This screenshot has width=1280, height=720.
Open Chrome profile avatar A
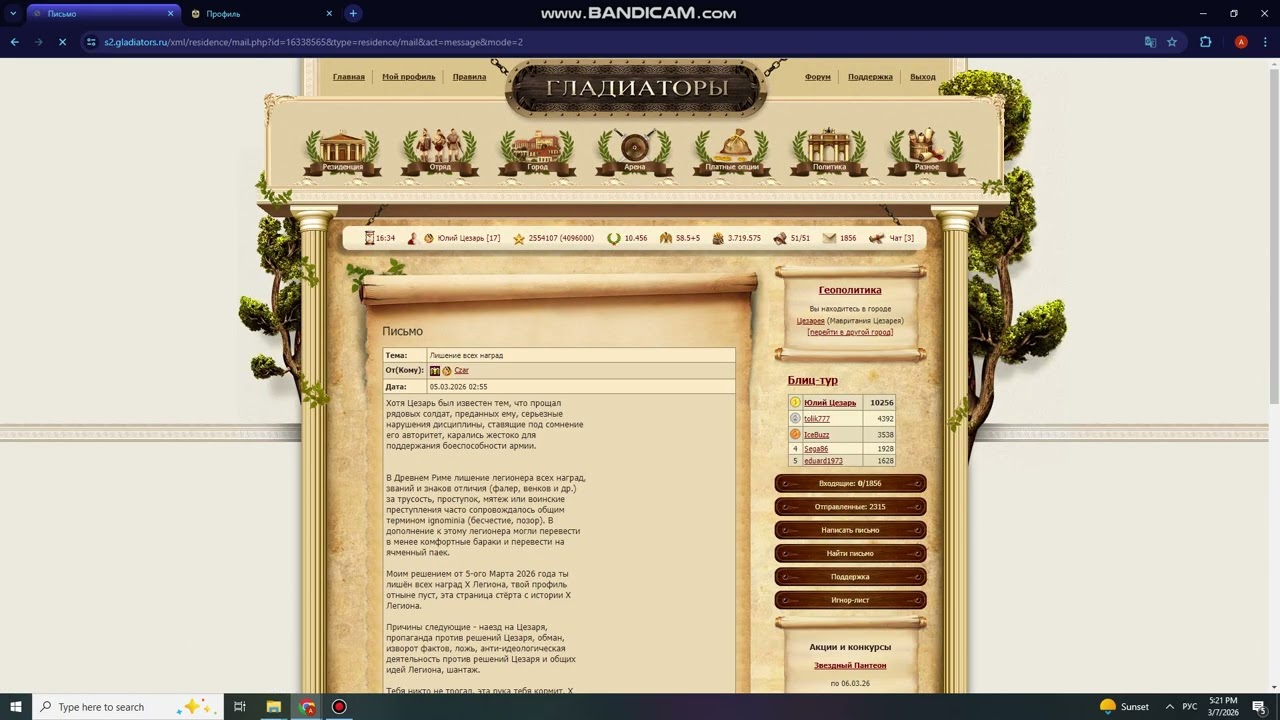click(1241, 42)
